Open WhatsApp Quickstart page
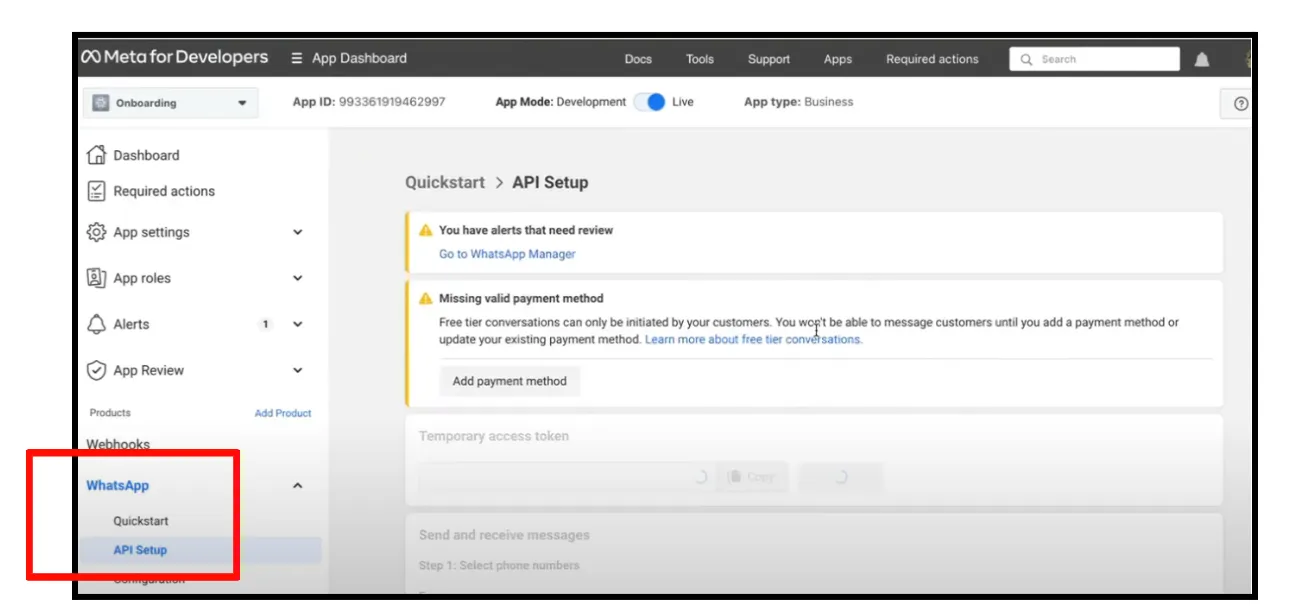 coord(141,521)
